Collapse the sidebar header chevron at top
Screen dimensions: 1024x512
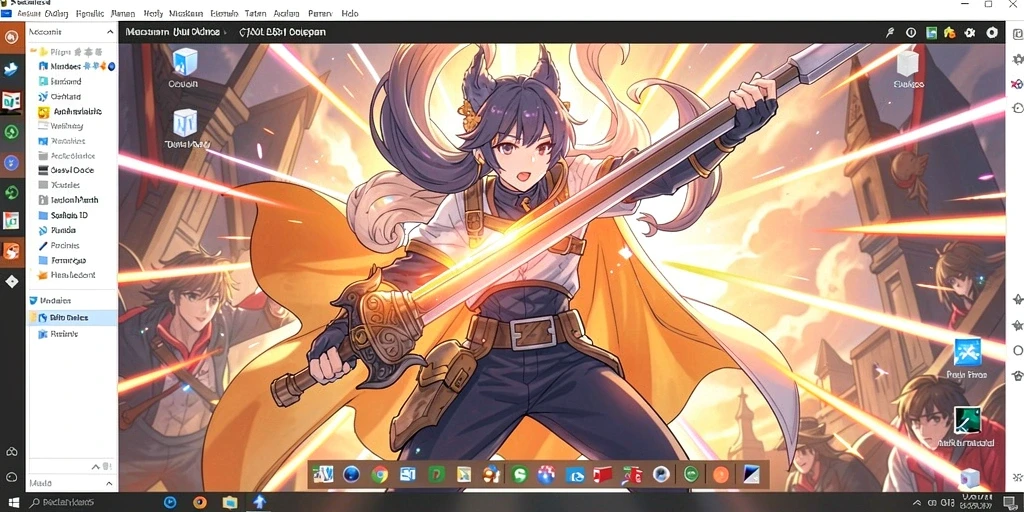pyautogui.click(x=110, y=32)
